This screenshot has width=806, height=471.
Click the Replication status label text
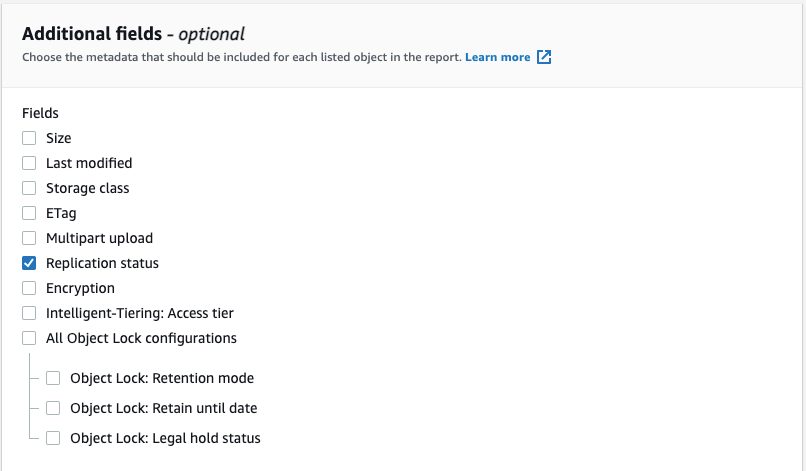coord(102,263)
